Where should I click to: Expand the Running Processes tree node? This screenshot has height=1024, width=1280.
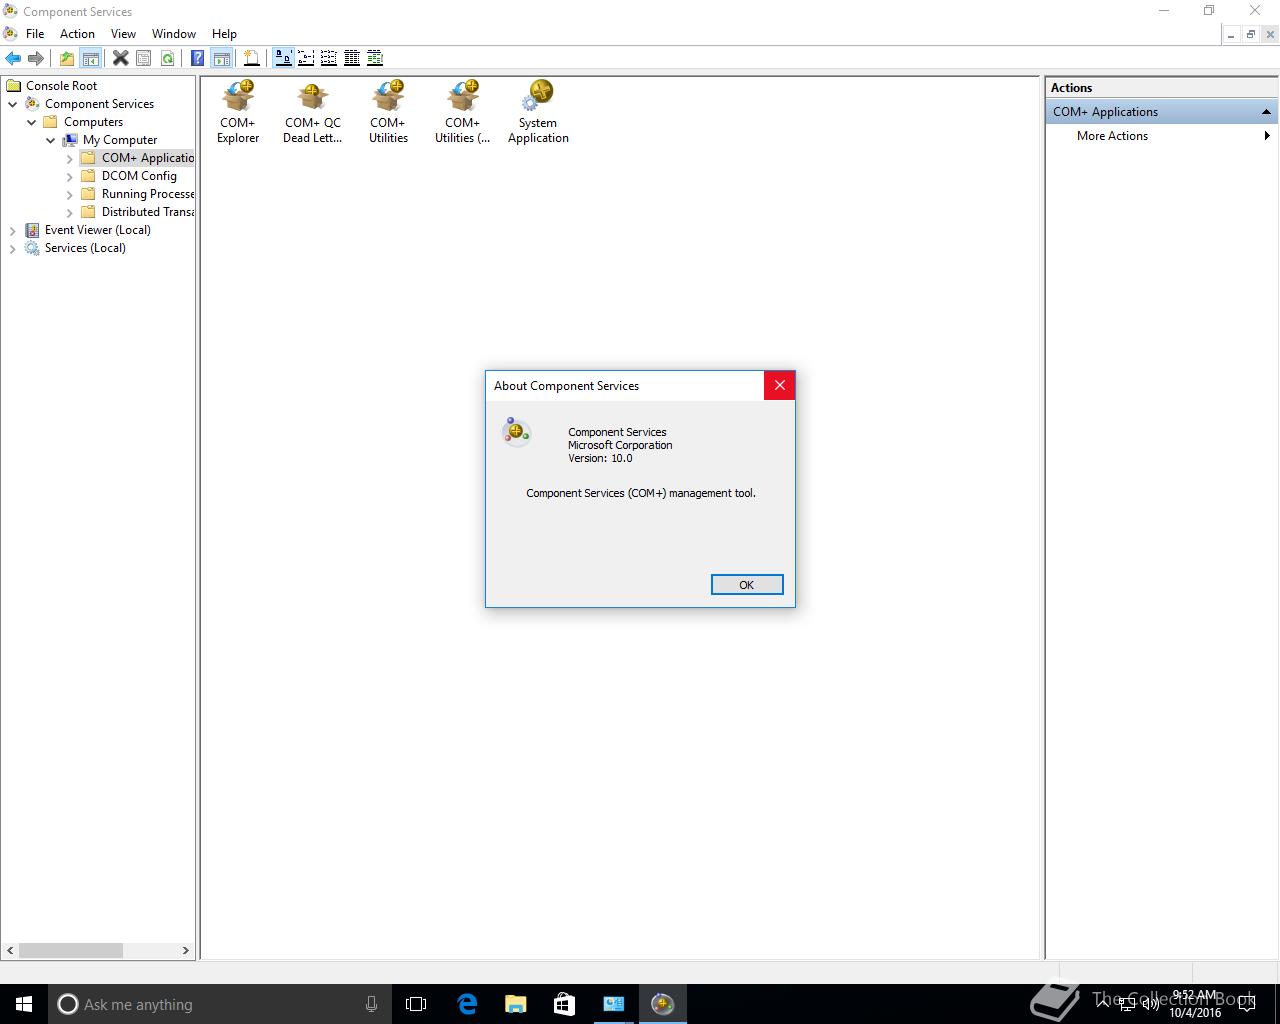70,194
